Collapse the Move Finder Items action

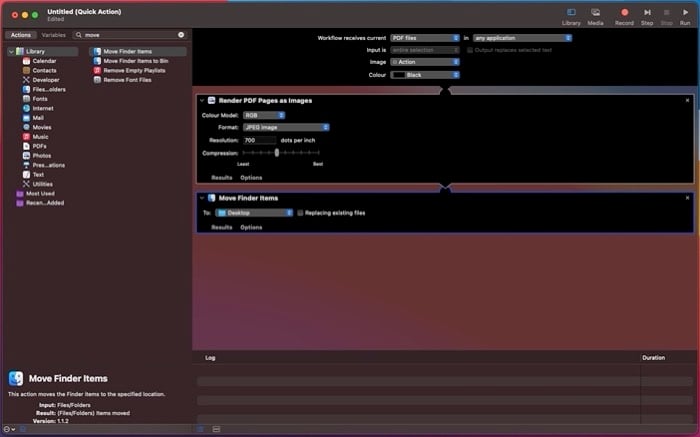coord(202,198)
